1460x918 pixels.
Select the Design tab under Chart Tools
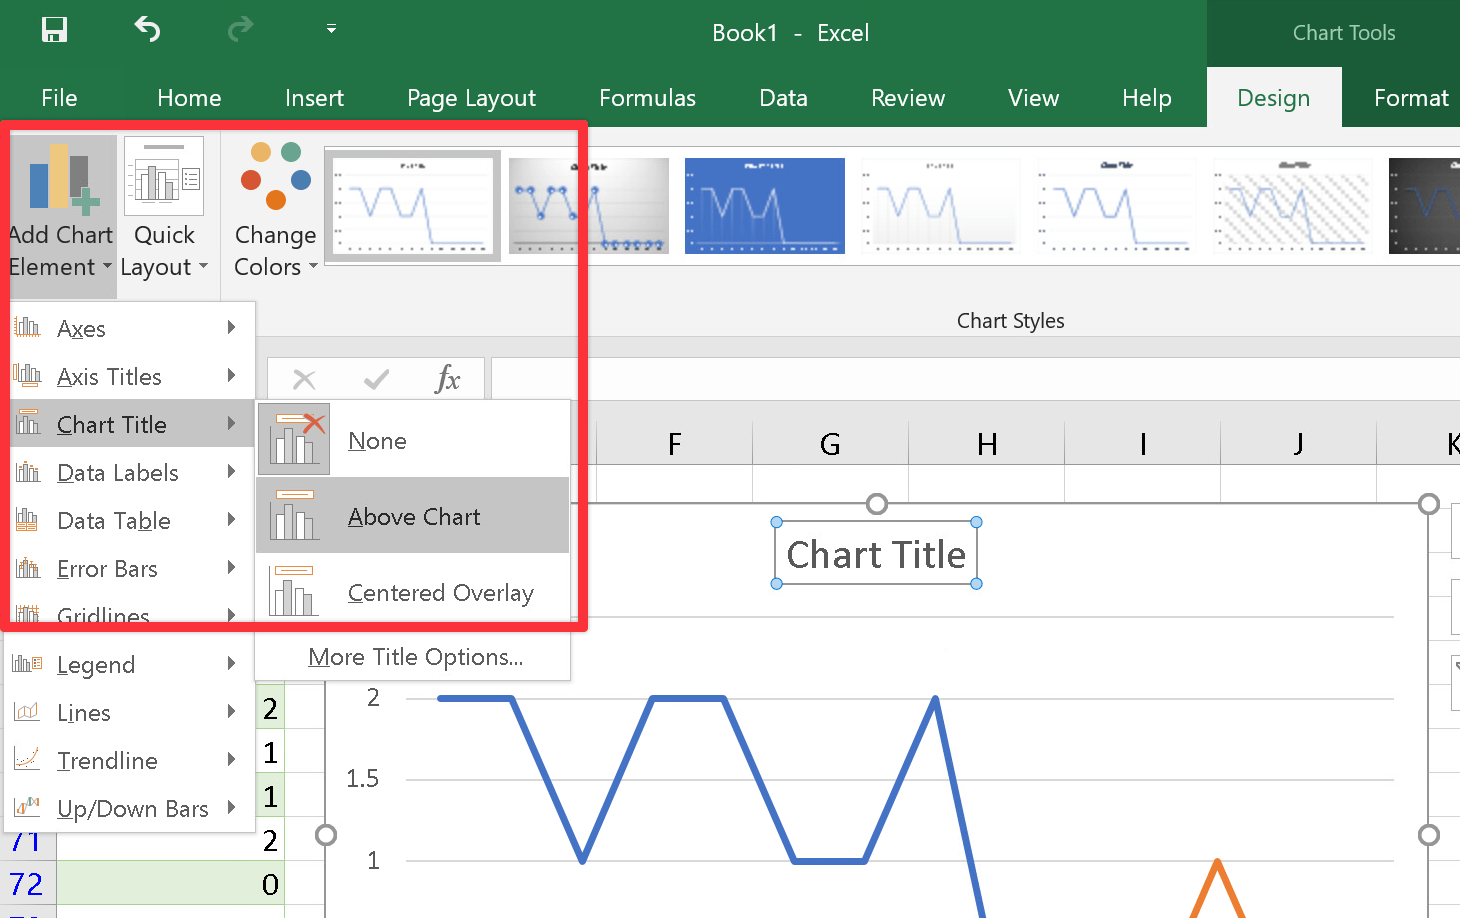pos(1274,98)
